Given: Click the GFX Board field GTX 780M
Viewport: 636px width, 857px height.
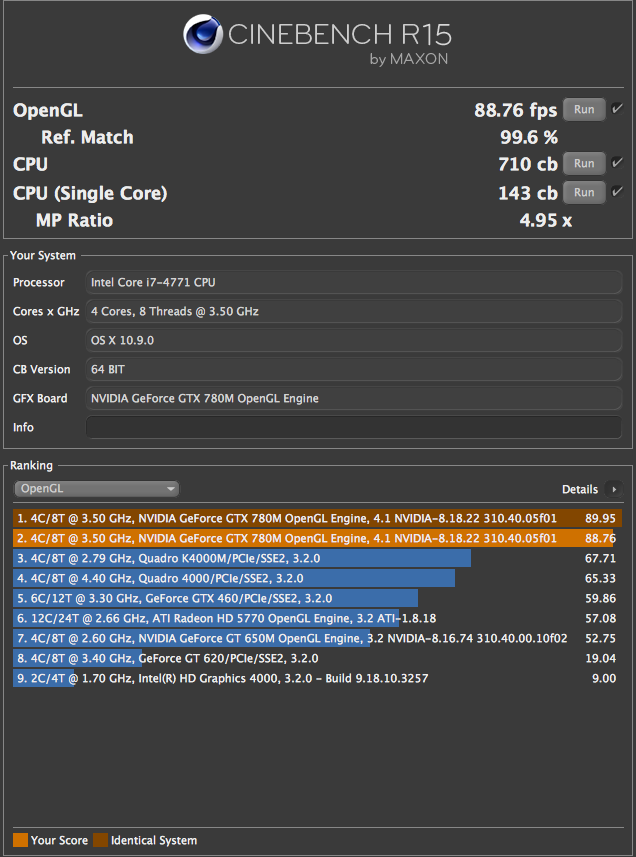Looking at the screenshot, I should [x=354, y=398].
